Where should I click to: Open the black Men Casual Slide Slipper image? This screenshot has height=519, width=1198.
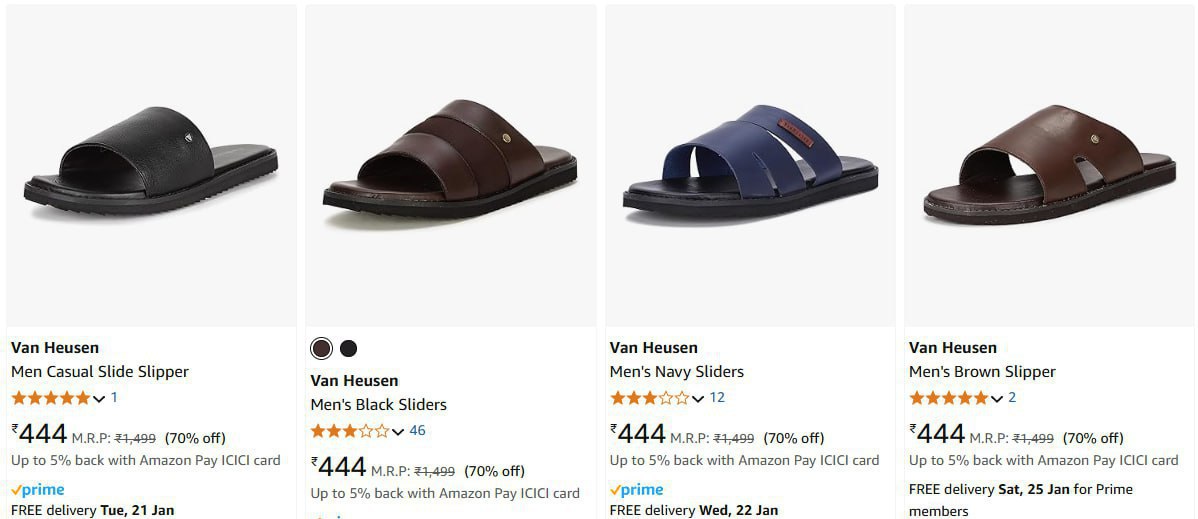[x=151, y=164]
